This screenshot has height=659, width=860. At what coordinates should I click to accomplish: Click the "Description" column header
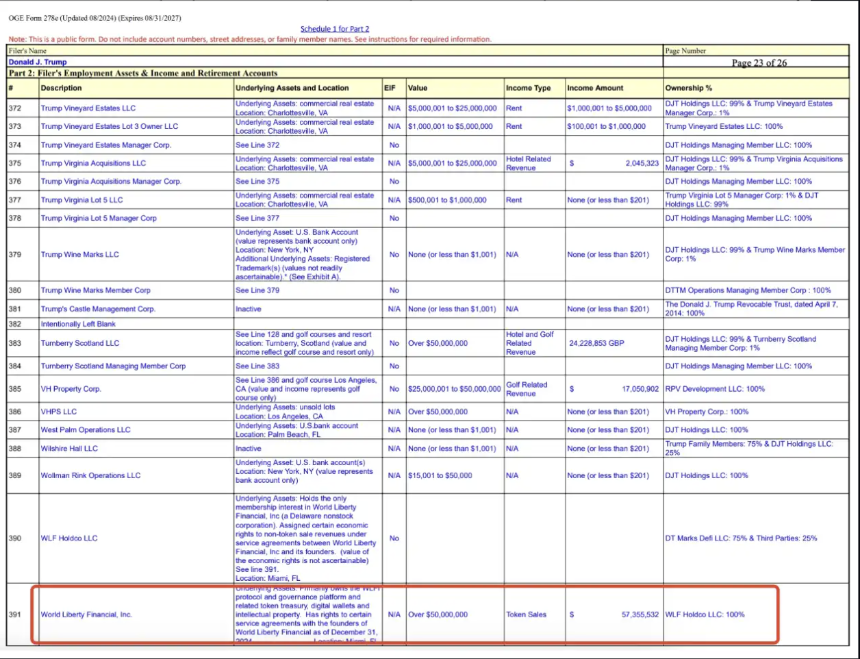point(61,88)
